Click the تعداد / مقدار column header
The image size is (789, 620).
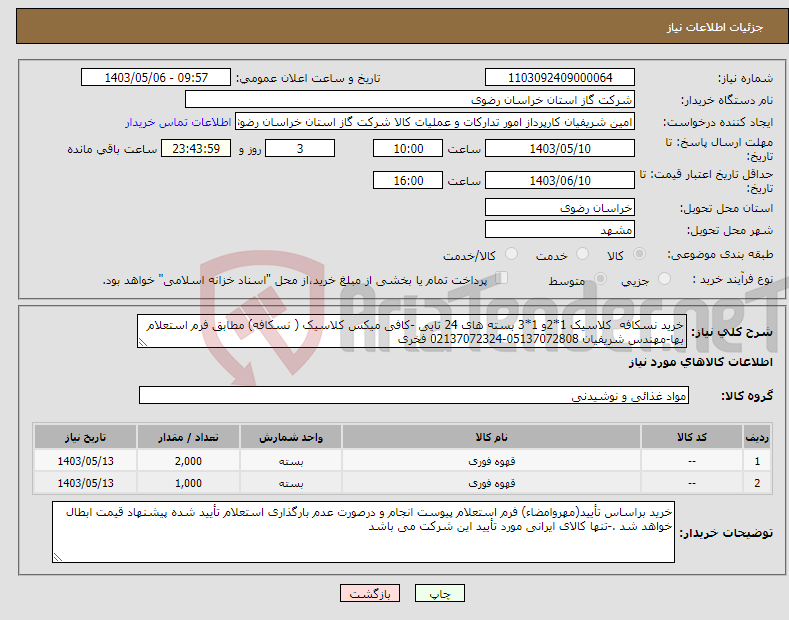pyautogui.click(x=188, y=437)
